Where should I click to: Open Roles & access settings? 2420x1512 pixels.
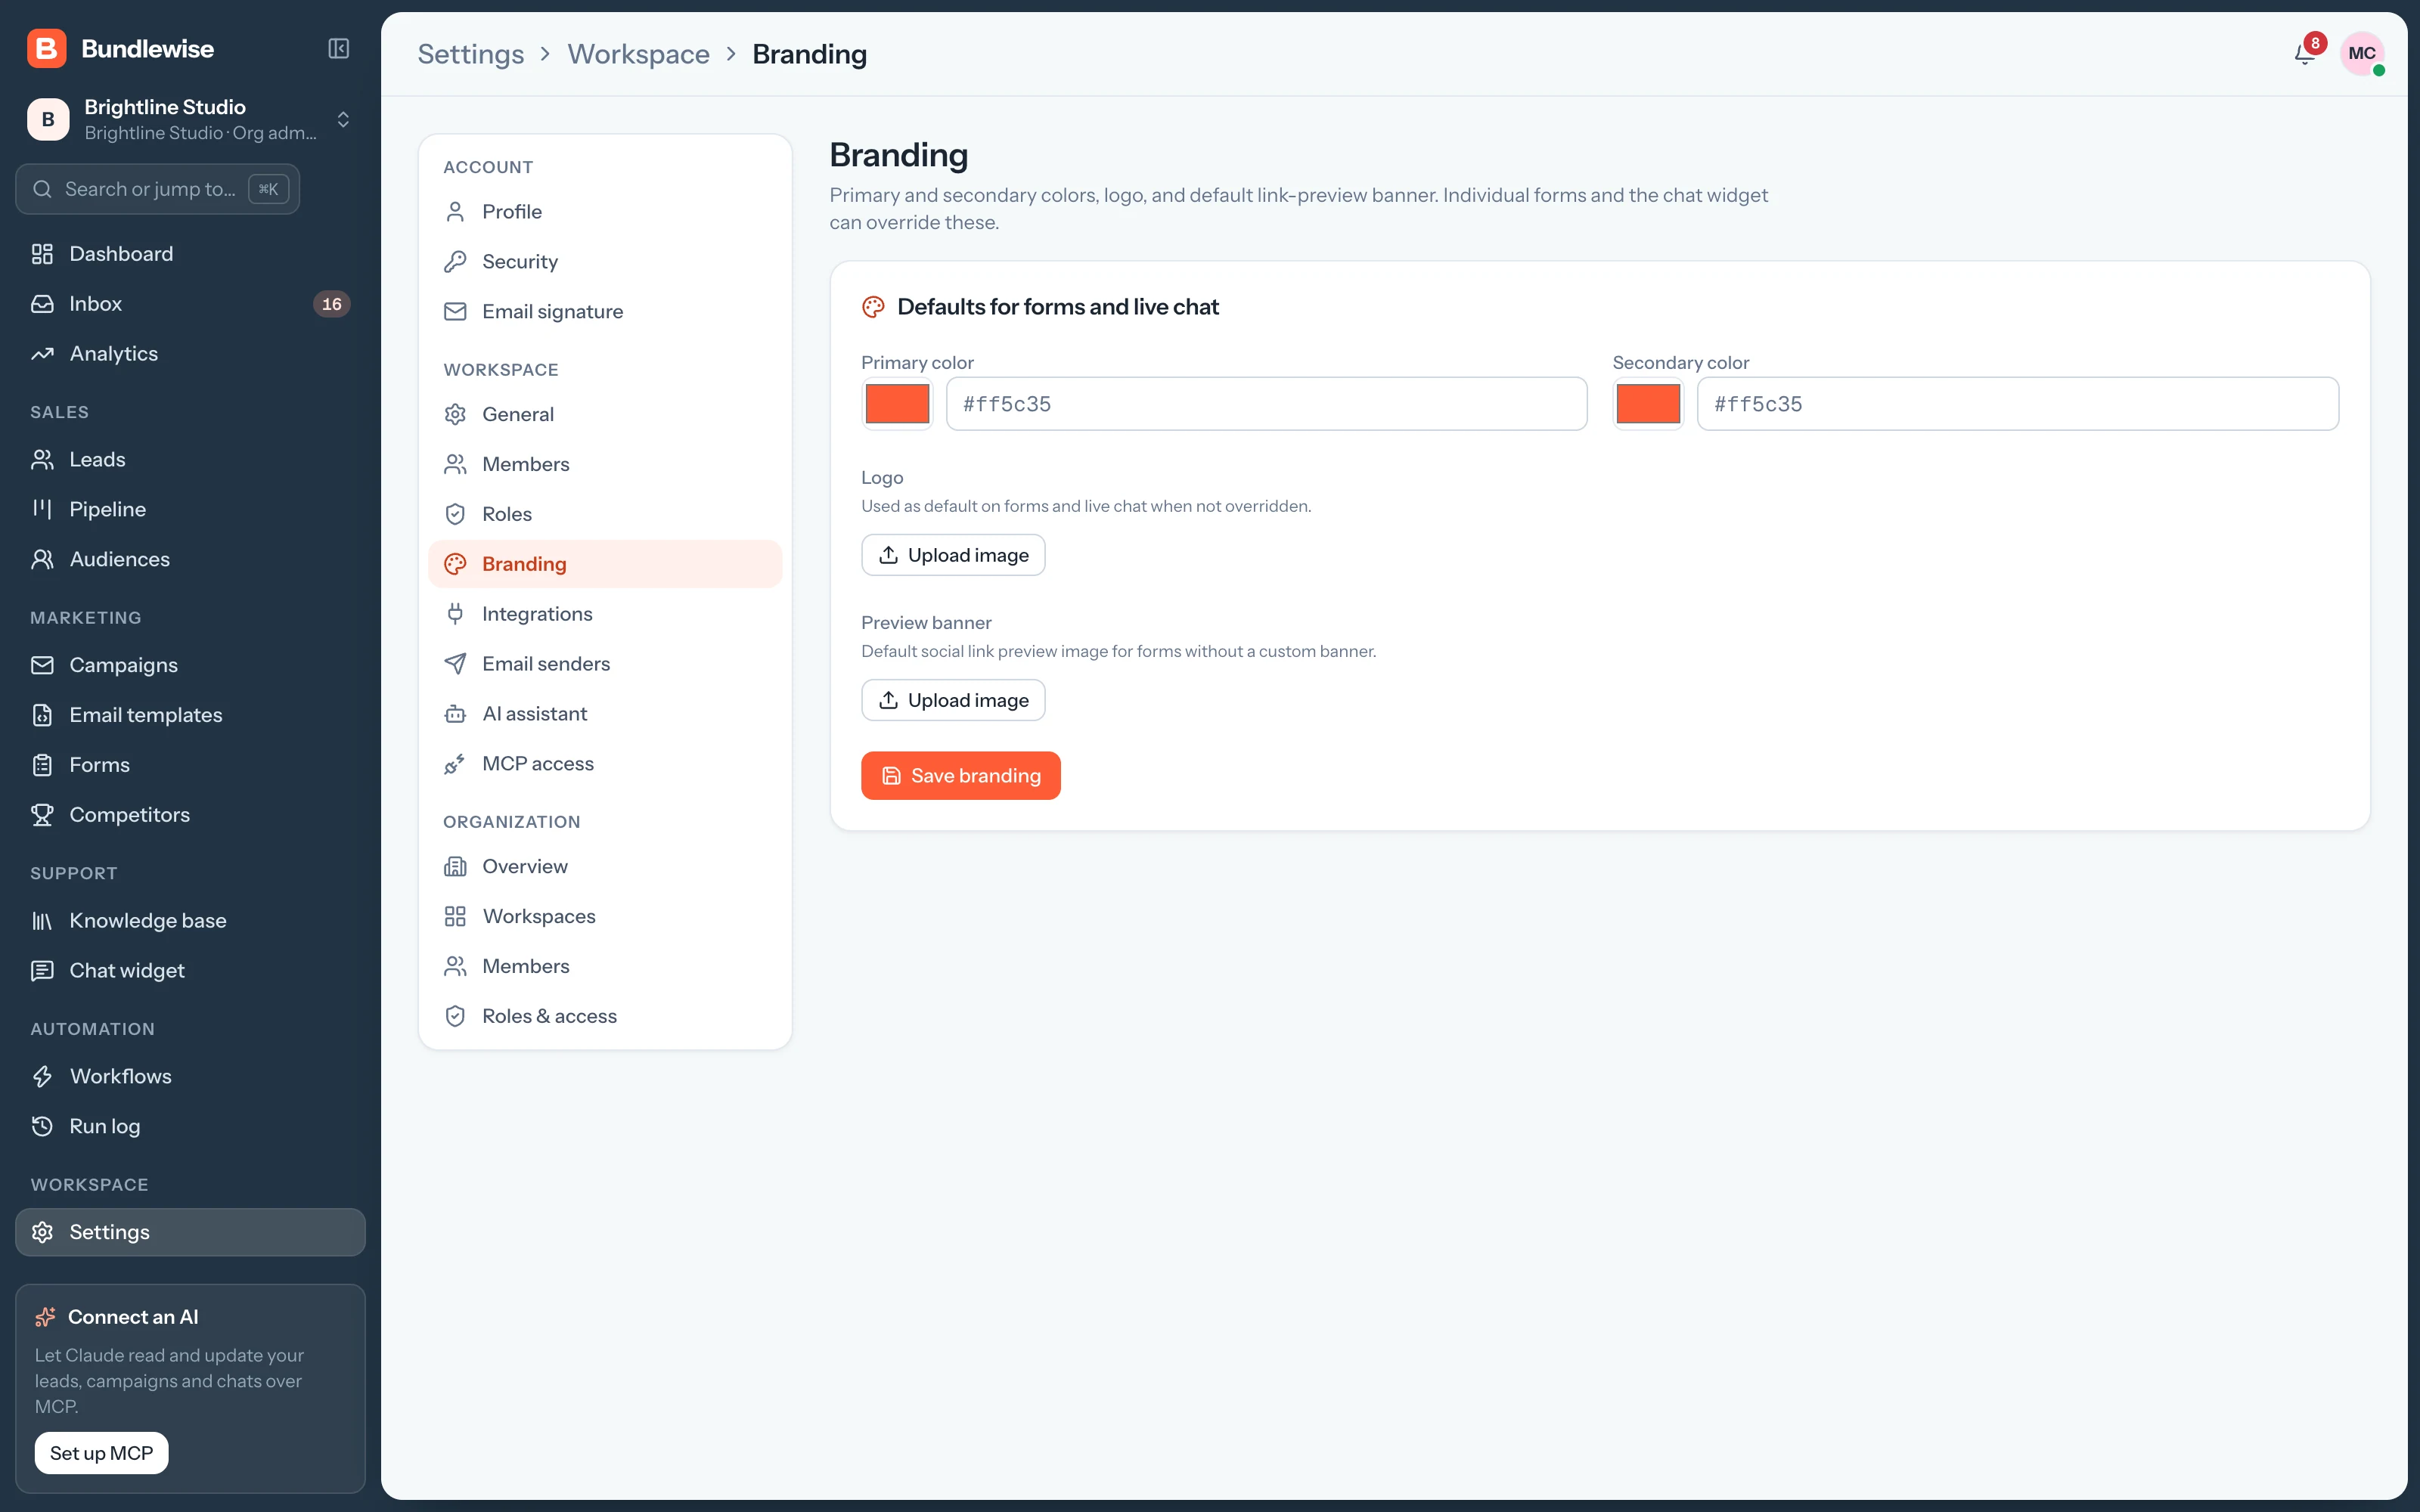point(605,1016)
